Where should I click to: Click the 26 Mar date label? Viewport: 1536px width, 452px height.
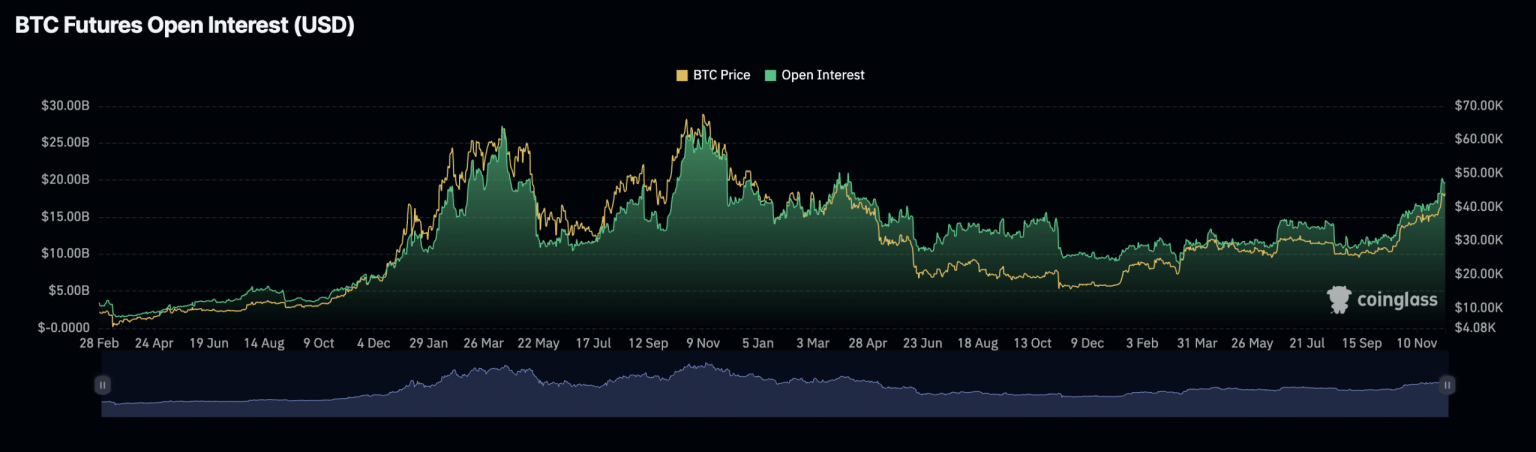[x=483, y=343]
